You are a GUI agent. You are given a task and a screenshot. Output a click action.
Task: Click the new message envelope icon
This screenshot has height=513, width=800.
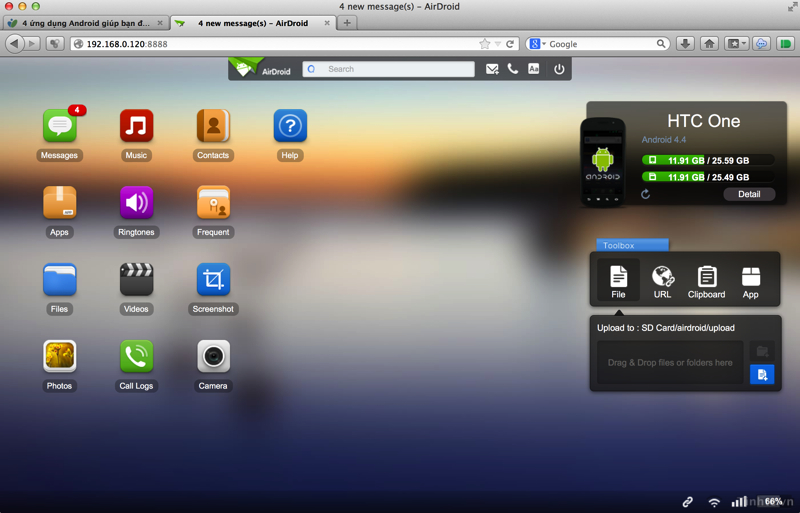pos(492,69)
